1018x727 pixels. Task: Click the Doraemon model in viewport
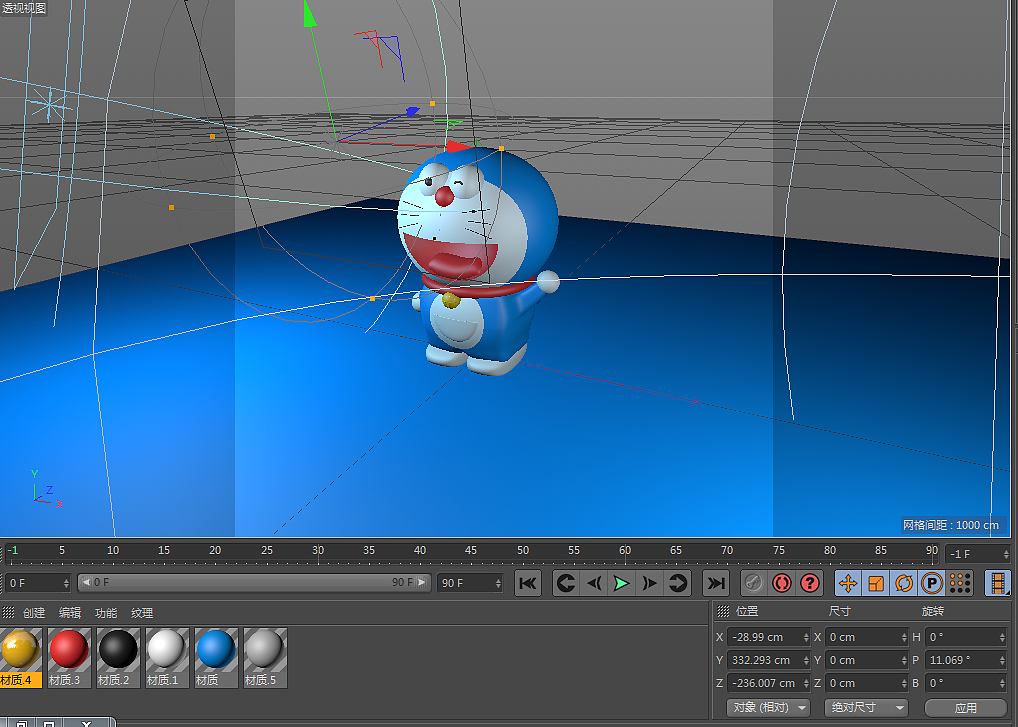pyautogui.click(x=478, y=260)
